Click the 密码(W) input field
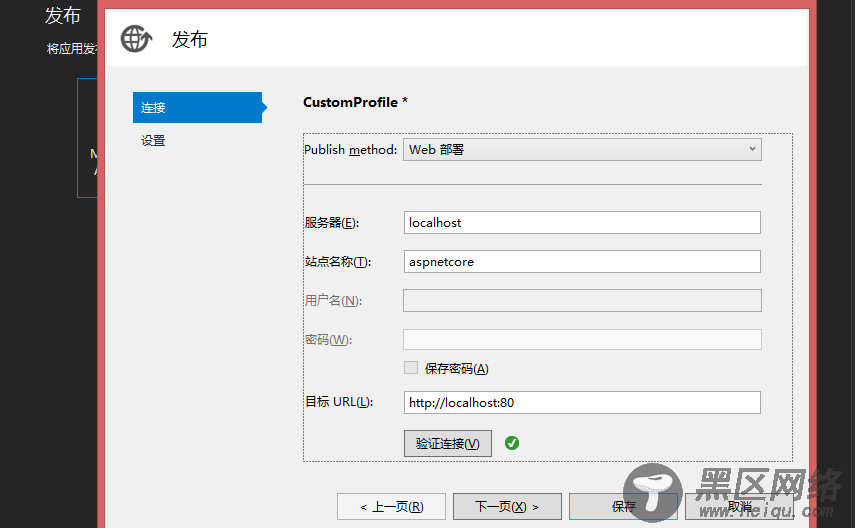Screen dimensions: 855x528 [582, 339]
